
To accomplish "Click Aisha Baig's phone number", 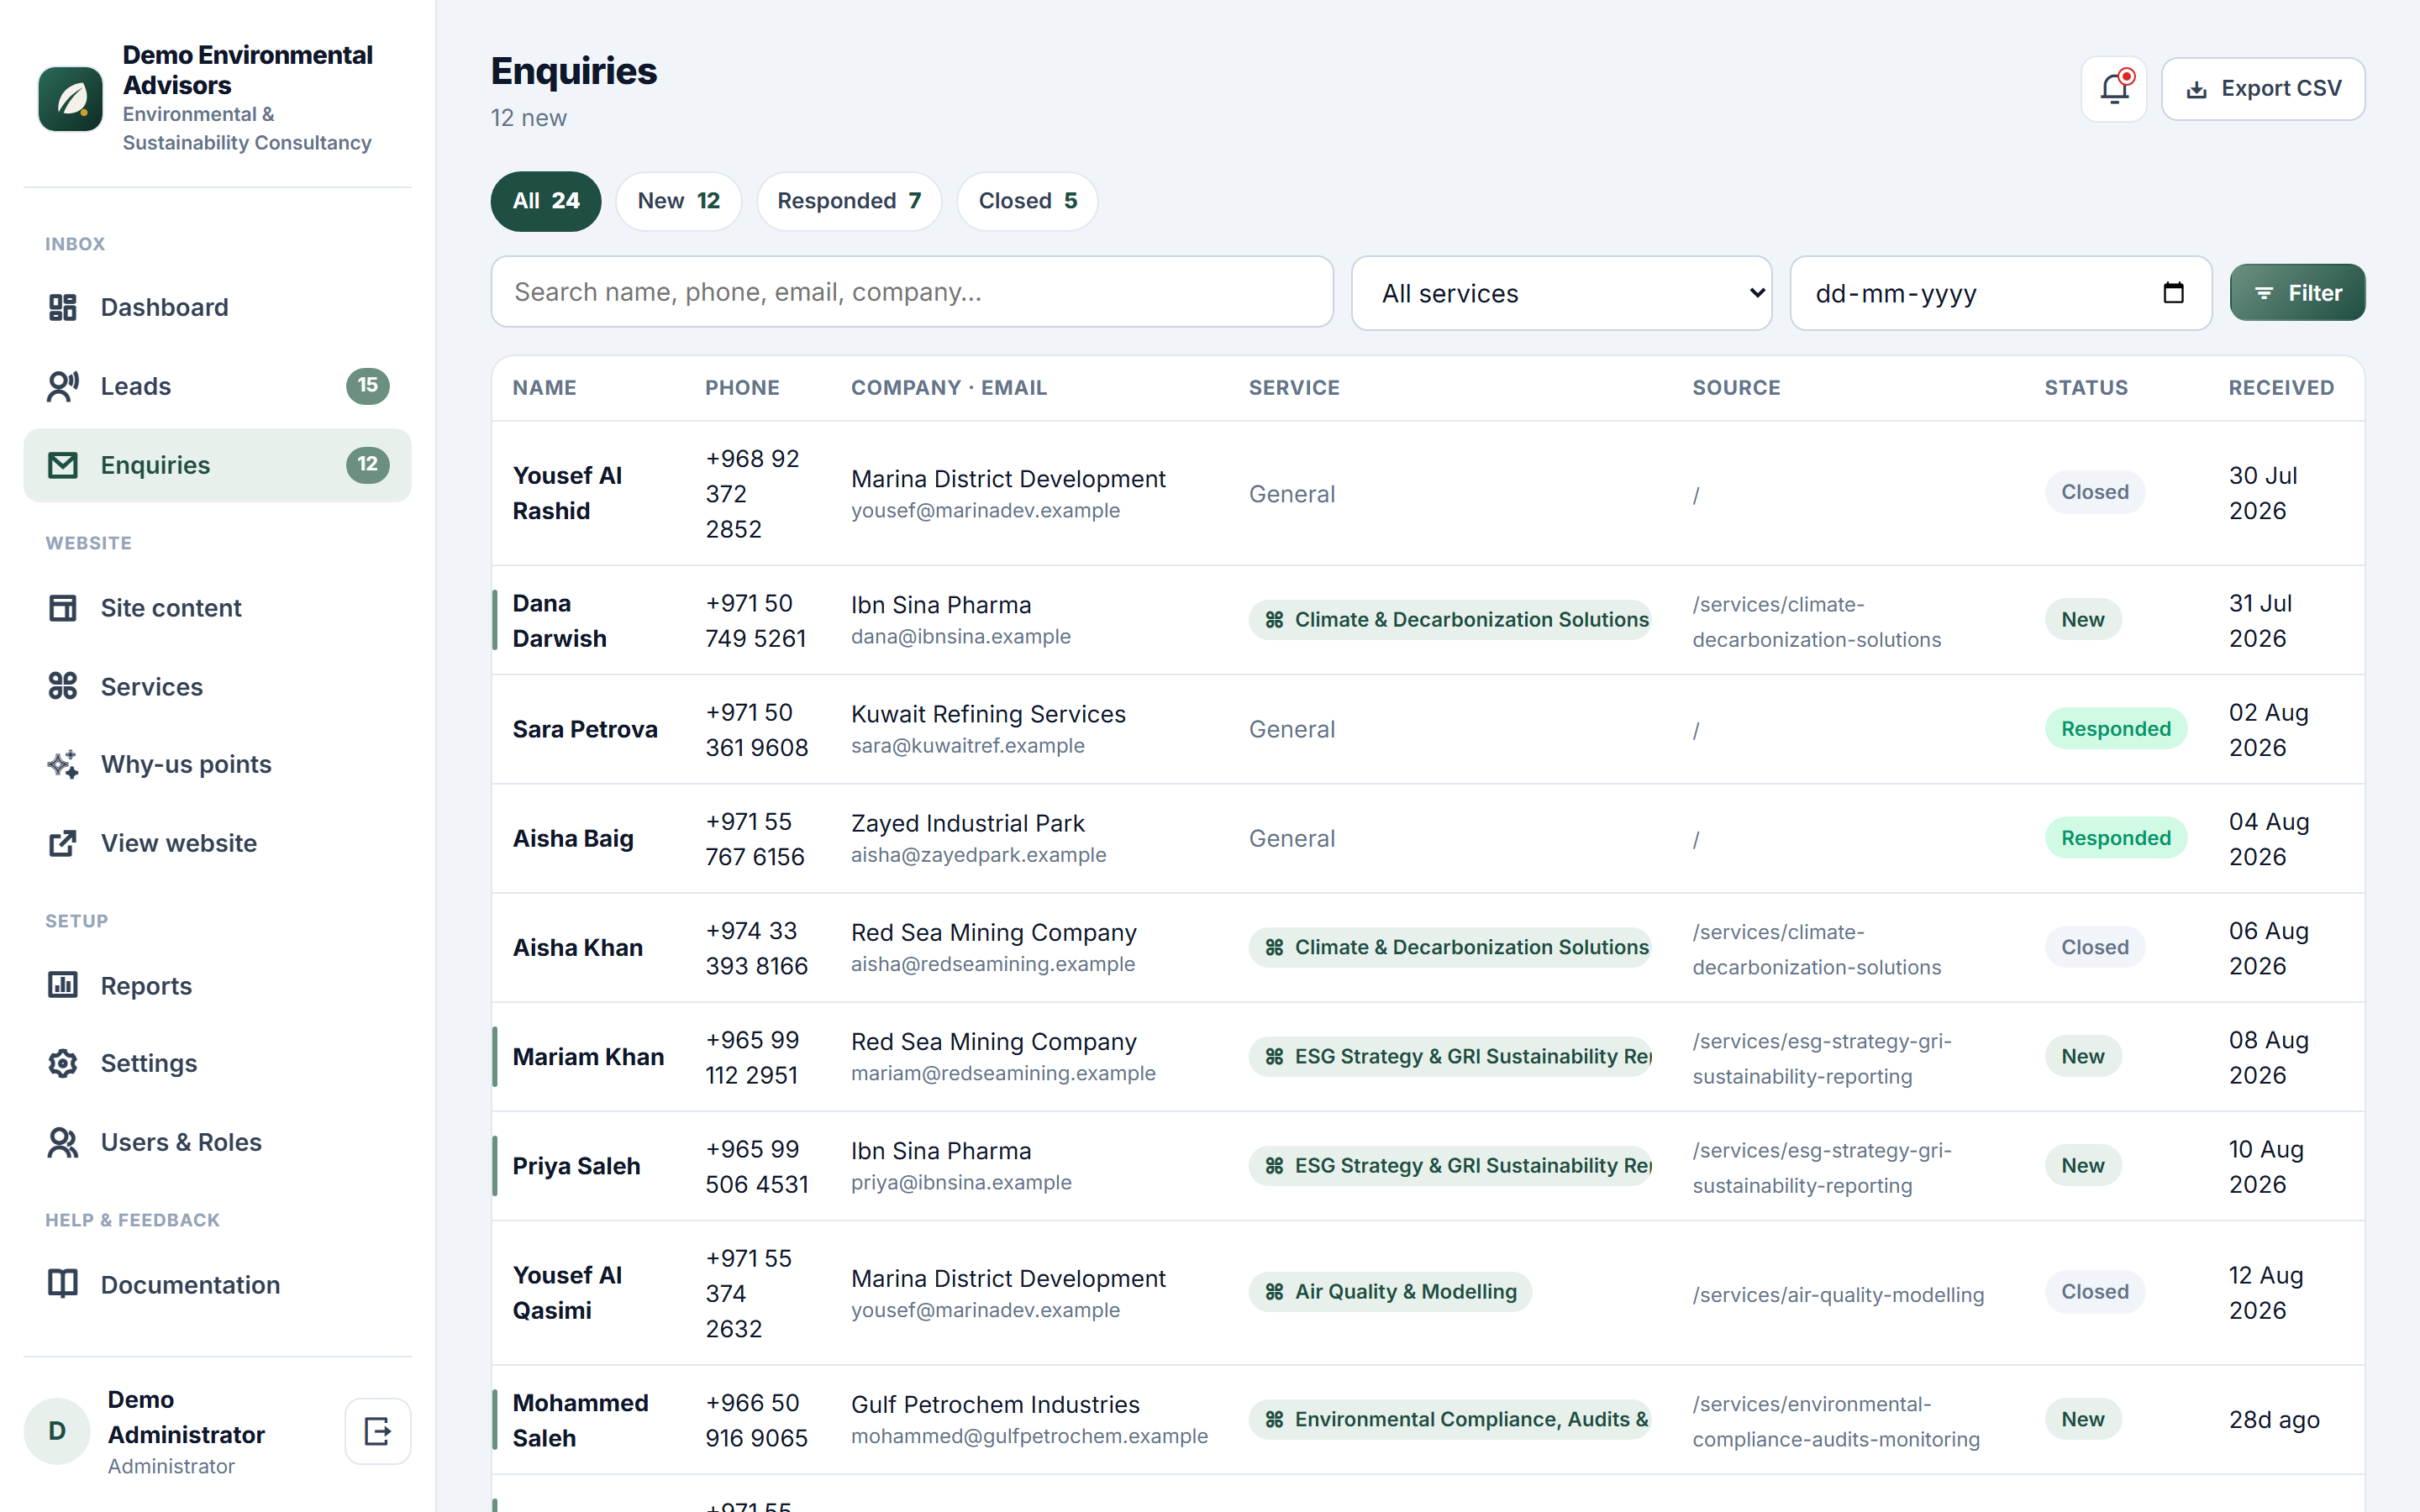I will [755, 839].
